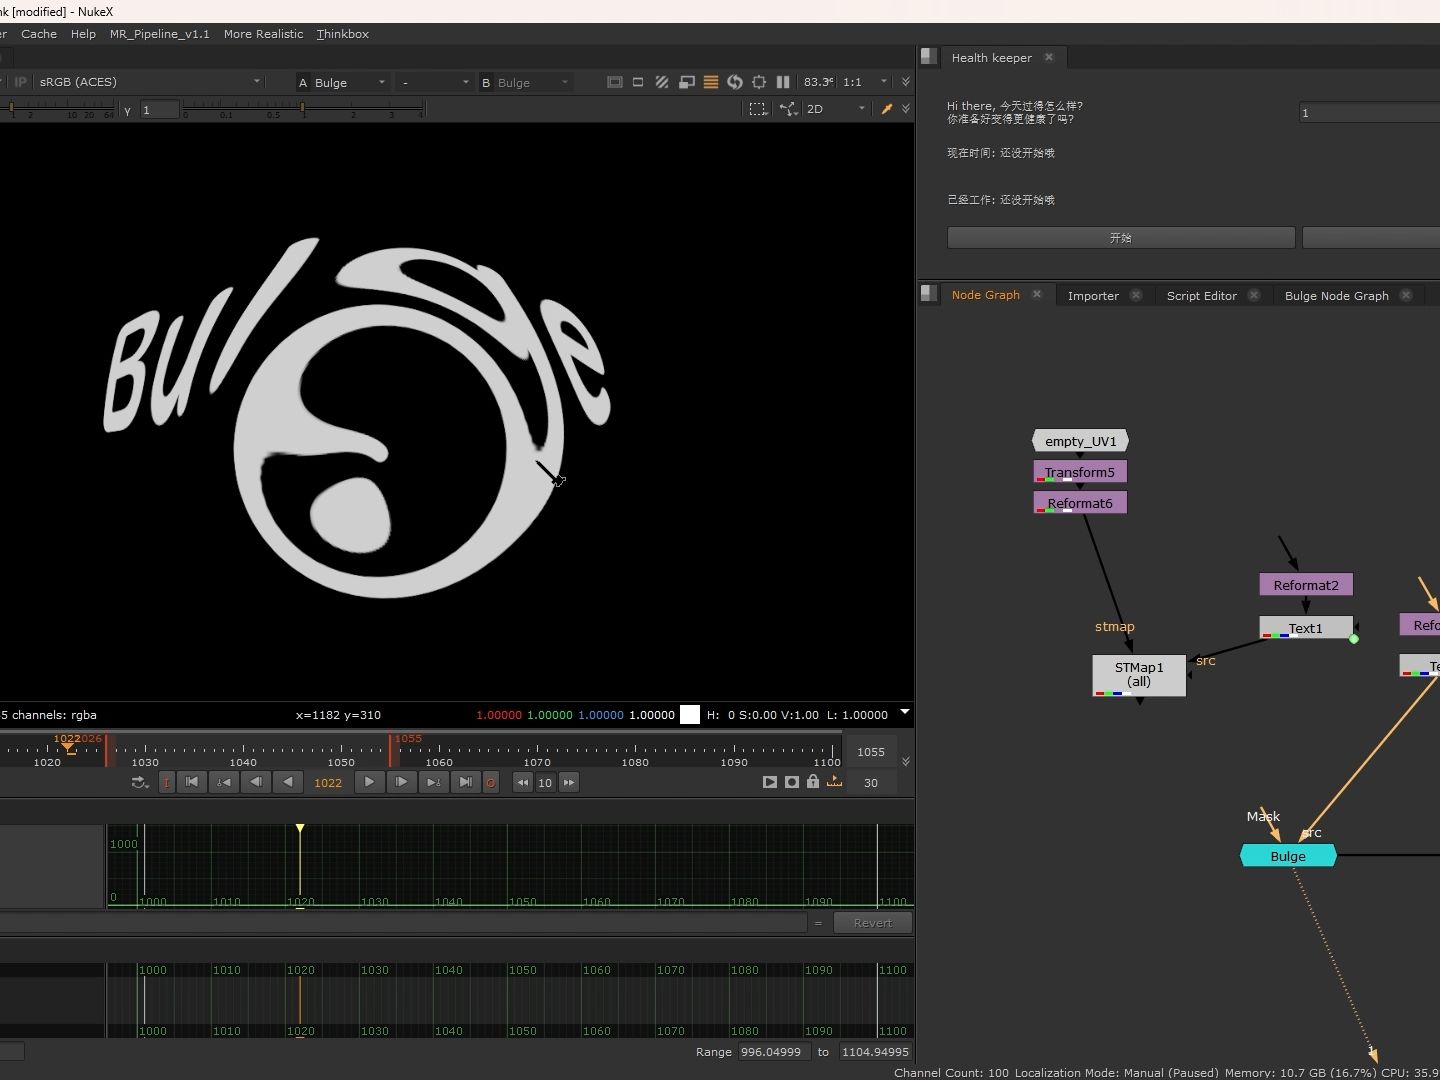This screenshot has height=1080, width=1440.
Task: Click the region-of-interest icon beside the refresh icon
Action: (x=759, y=82)
